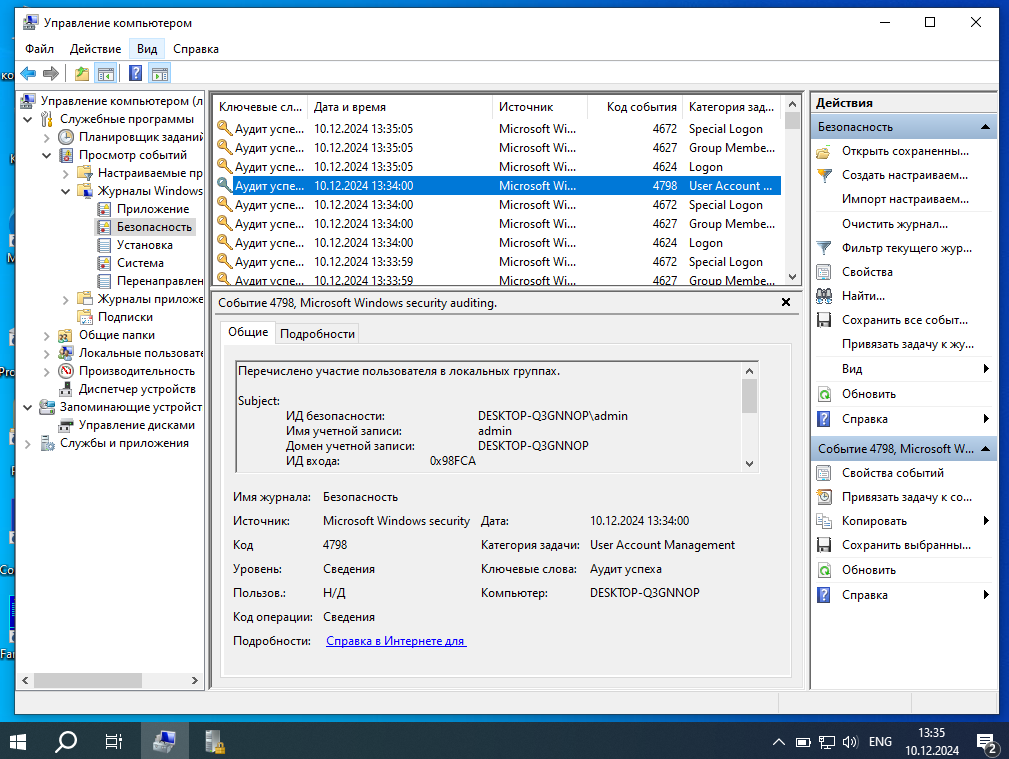Click the Подписки folder icon
Viewport: 1009px width, 759px height.
(x=85, y=317)
